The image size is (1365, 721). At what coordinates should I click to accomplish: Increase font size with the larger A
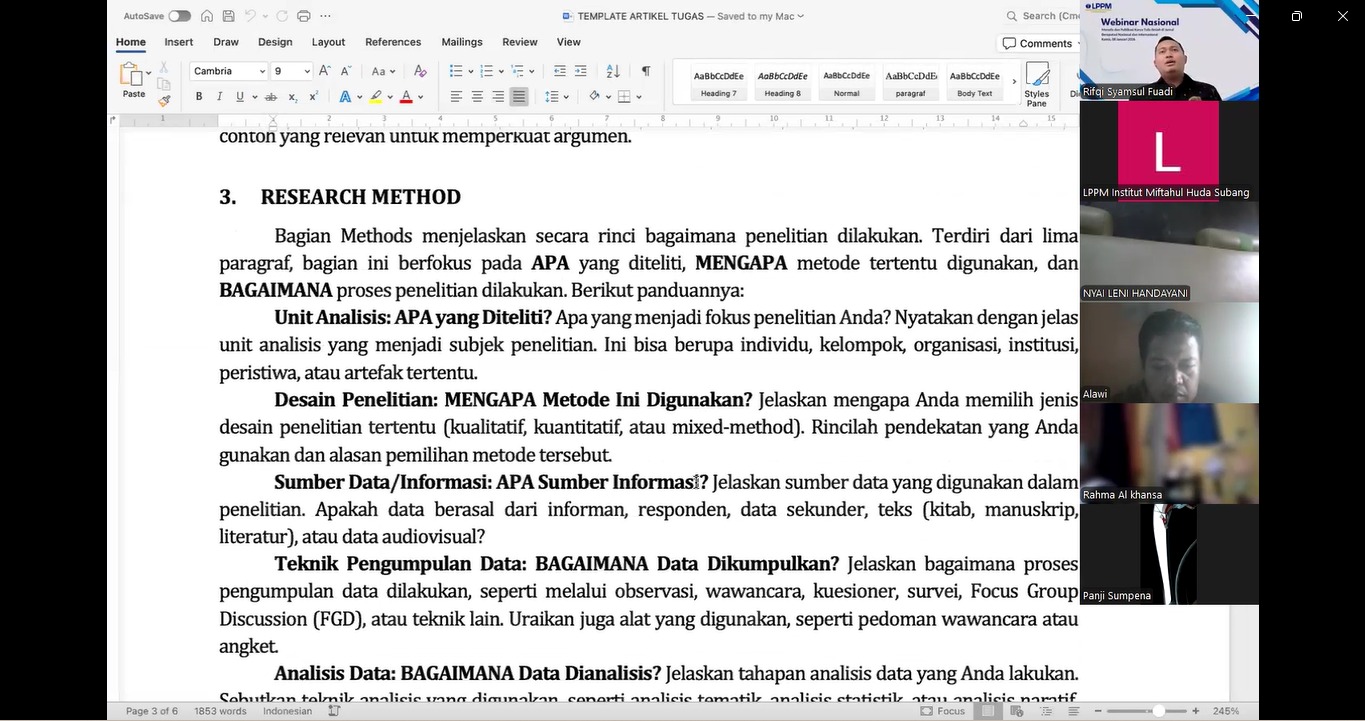pos(325,71)
